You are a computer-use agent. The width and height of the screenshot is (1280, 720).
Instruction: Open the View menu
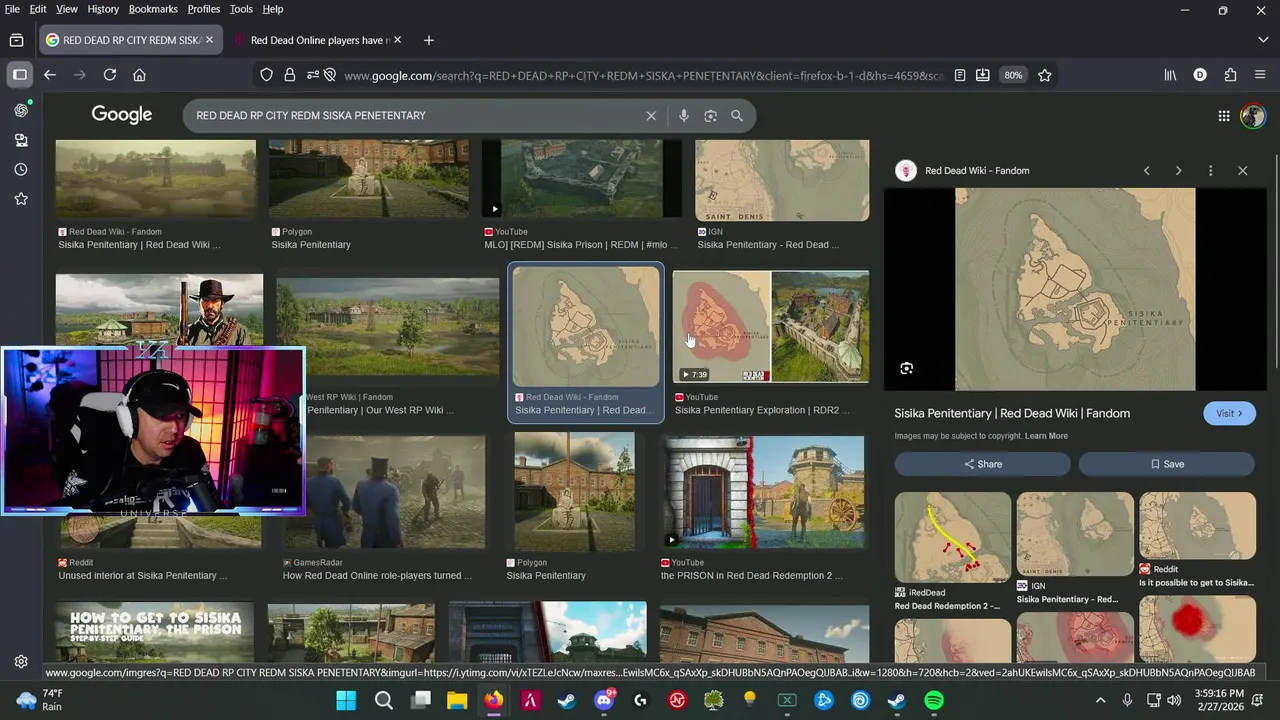pyautogui.click(x=66, y=9)
